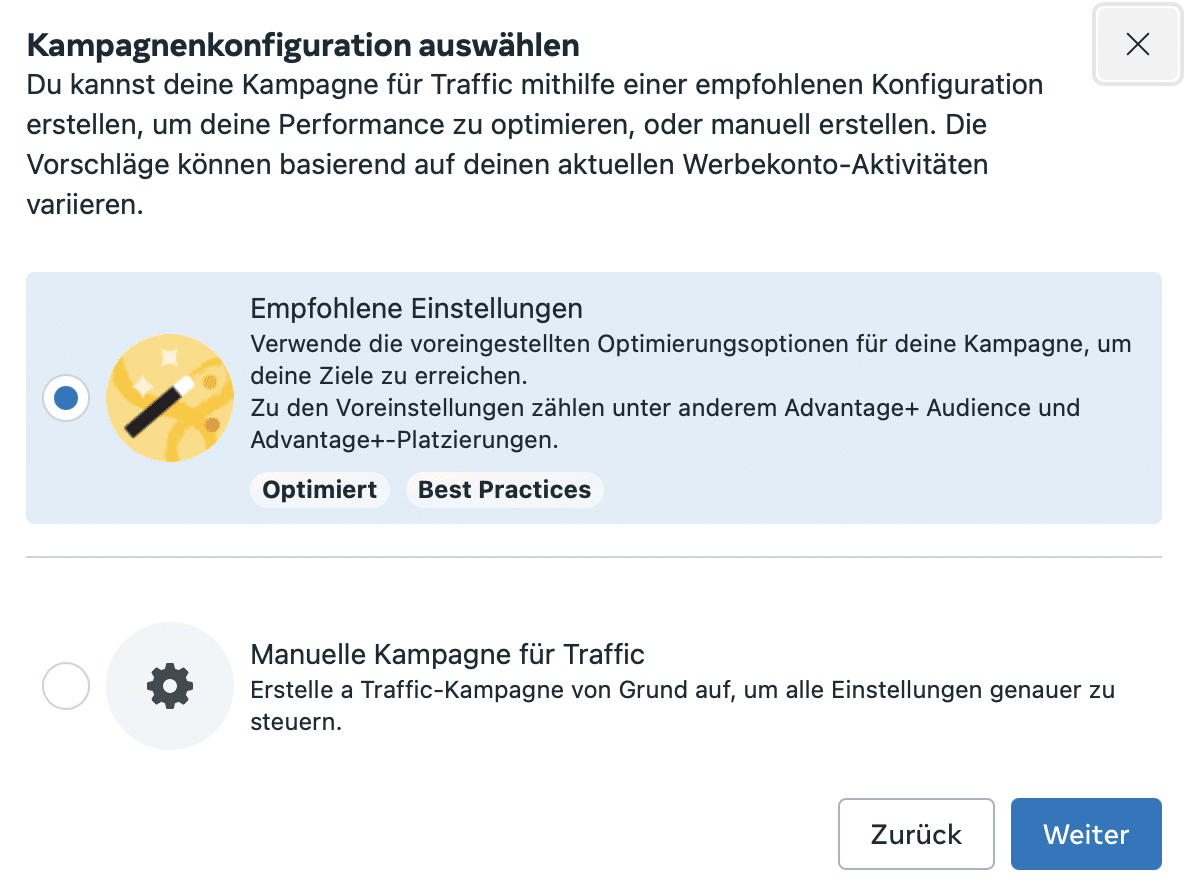Click the intro paragraph about Werbekonto-Aktivitäten

[x=534, y=144]
